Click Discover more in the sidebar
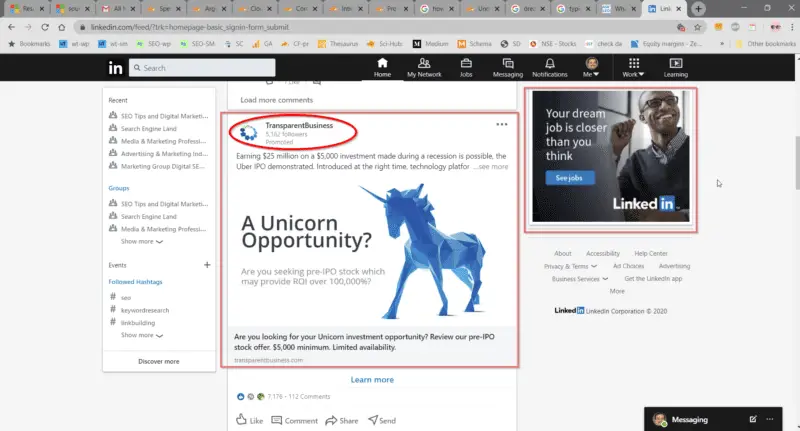Image resolution: width=800 pixels, height=431 pixels. click(x=159, y=361)
